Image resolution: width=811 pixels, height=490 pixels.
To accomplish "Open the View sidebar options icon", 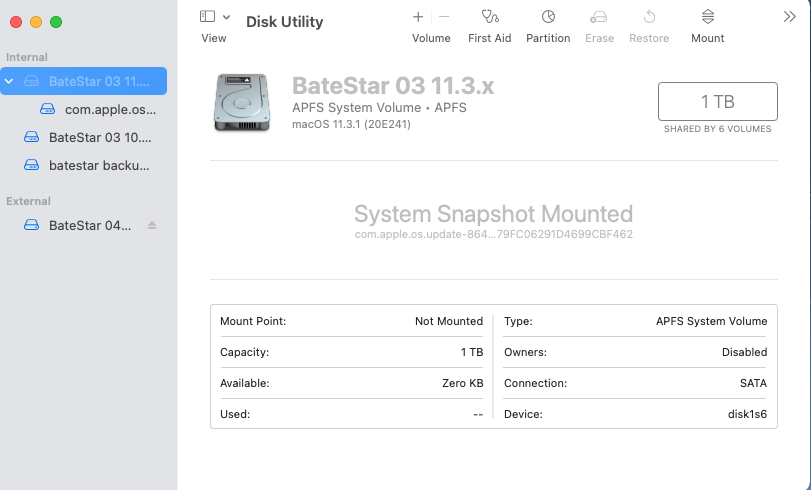I will tap(207, 17).
